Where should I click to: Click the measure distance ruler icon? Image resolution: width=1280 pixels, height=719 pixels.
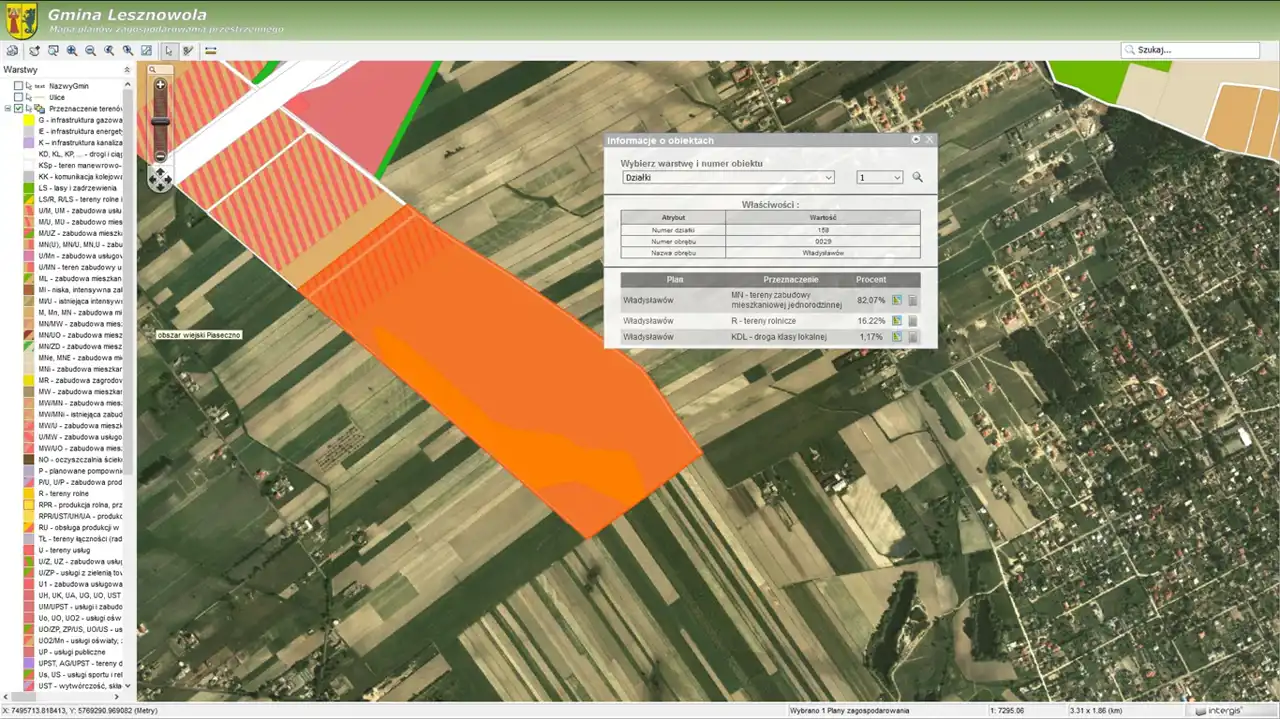[x=211, y=50]
